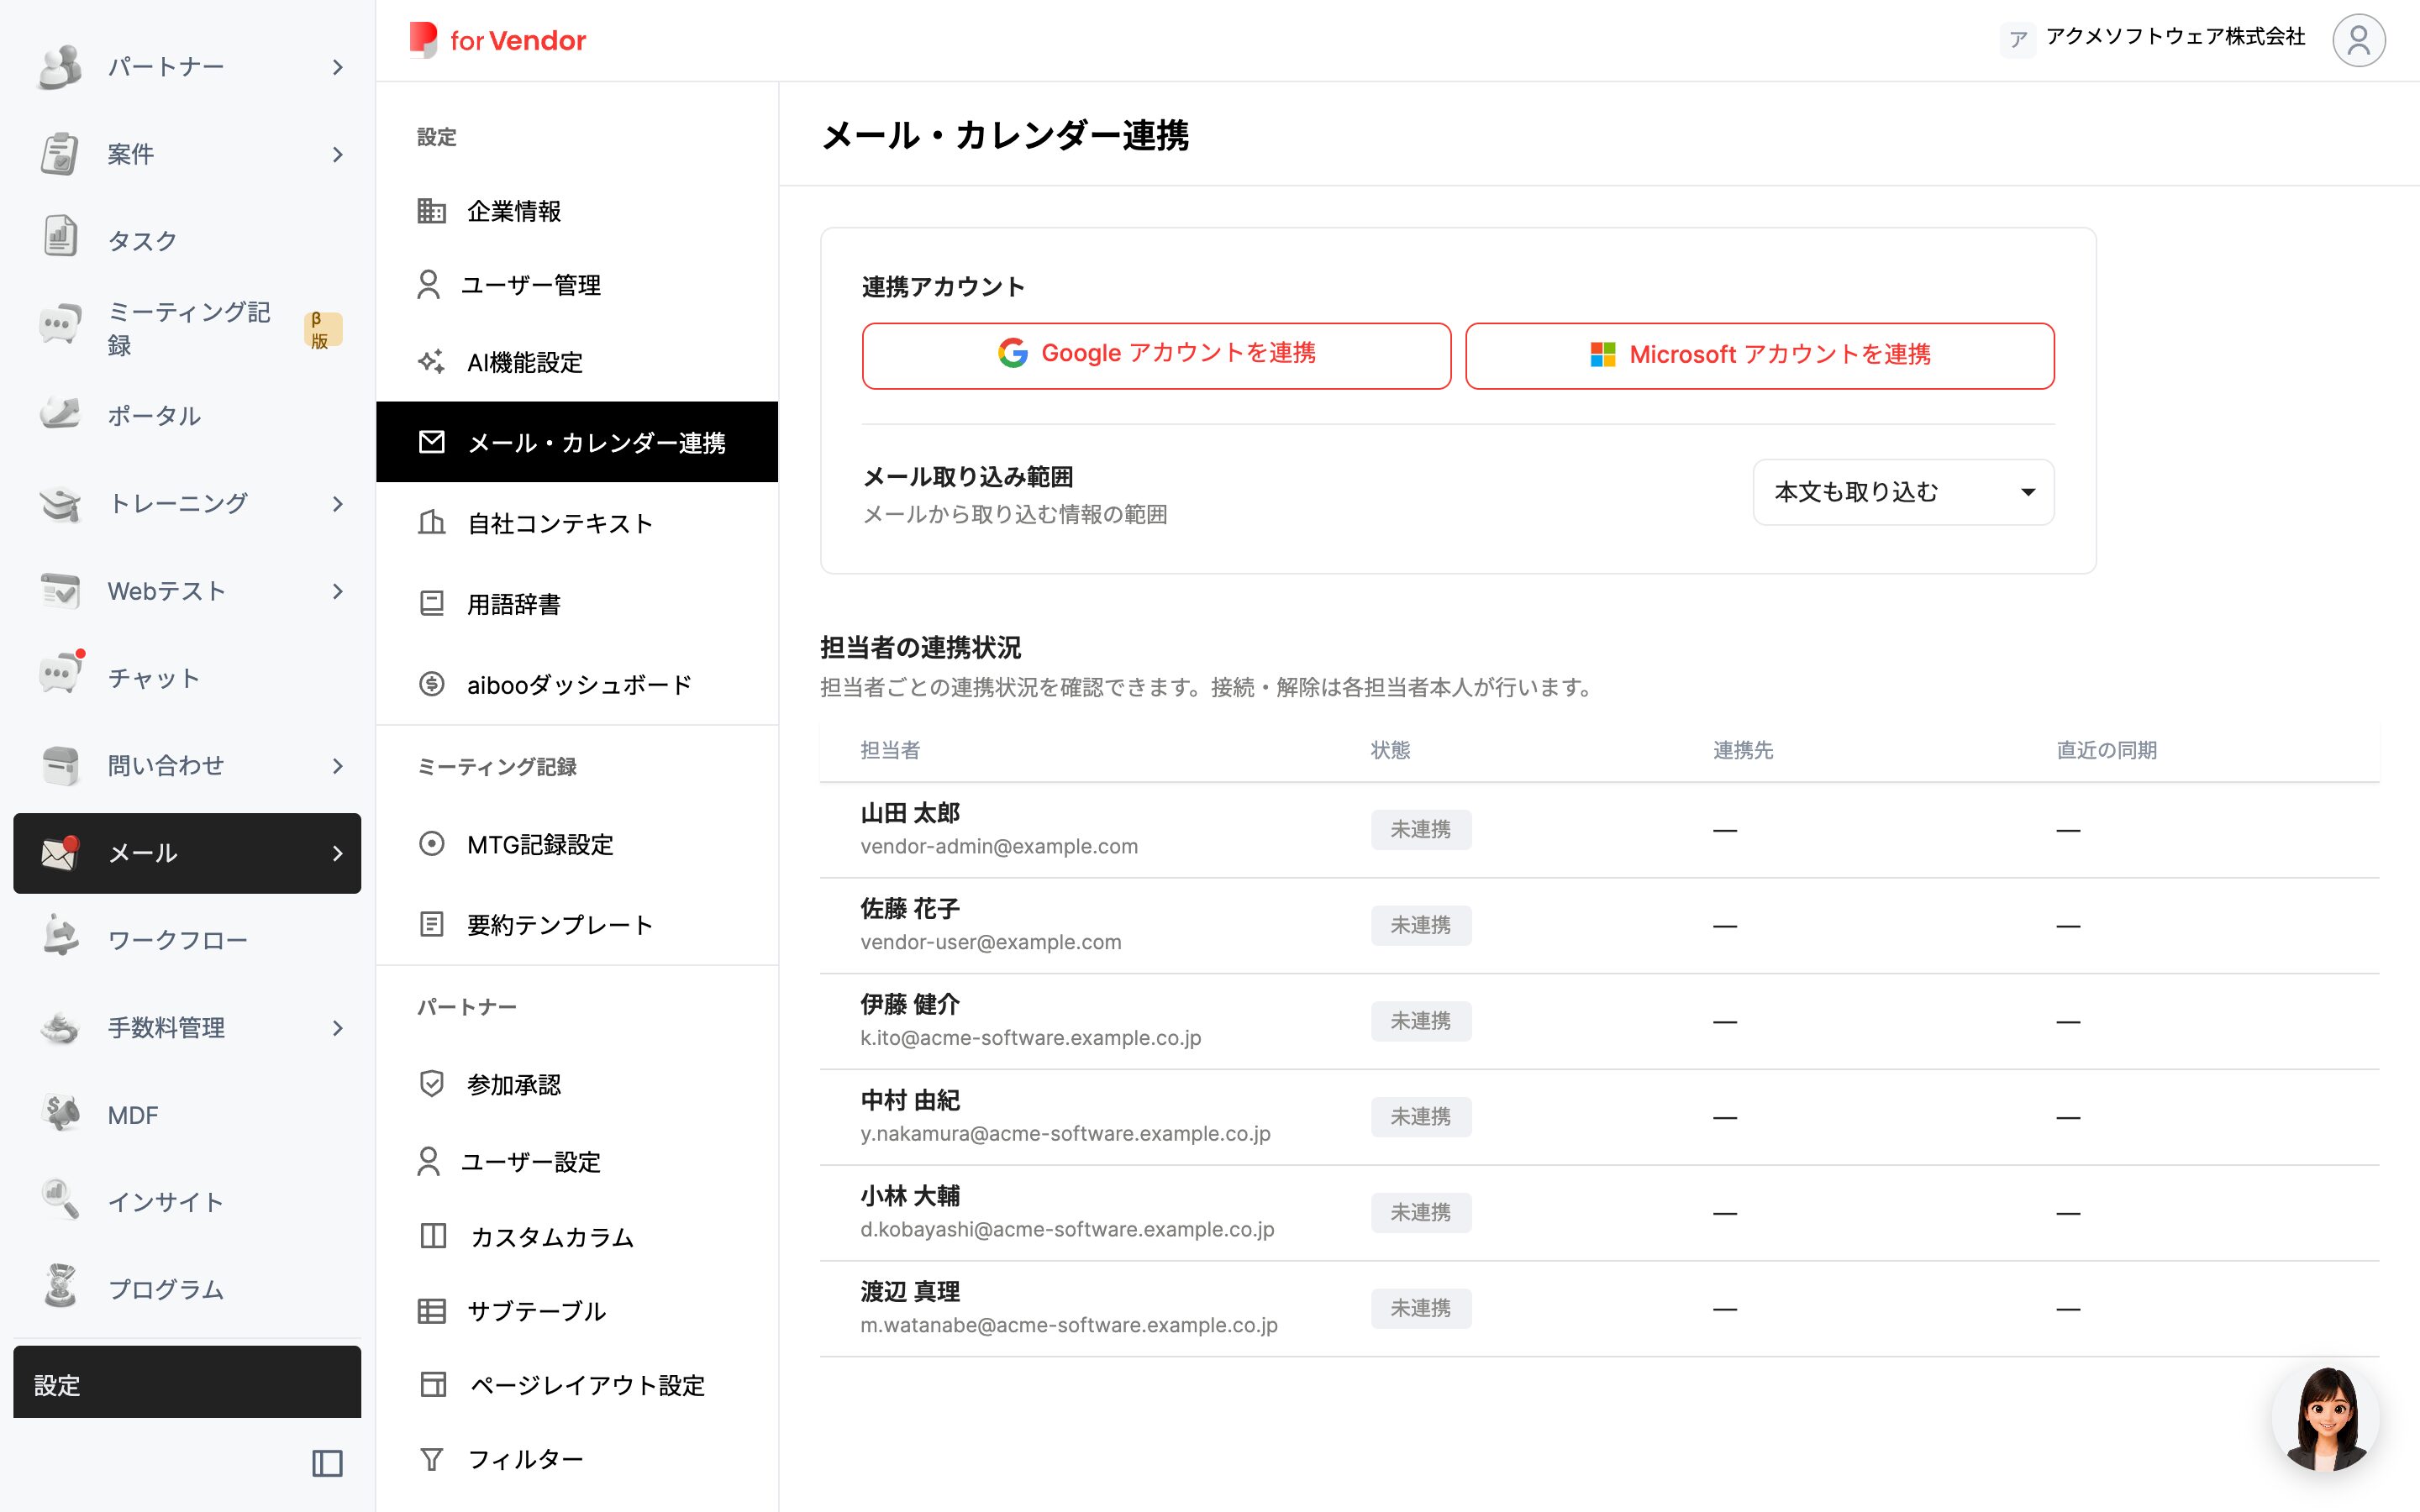Expand the Webテスト sidebar chevron
Screen dimensions: 2420x1512
(x=337, y=591)
